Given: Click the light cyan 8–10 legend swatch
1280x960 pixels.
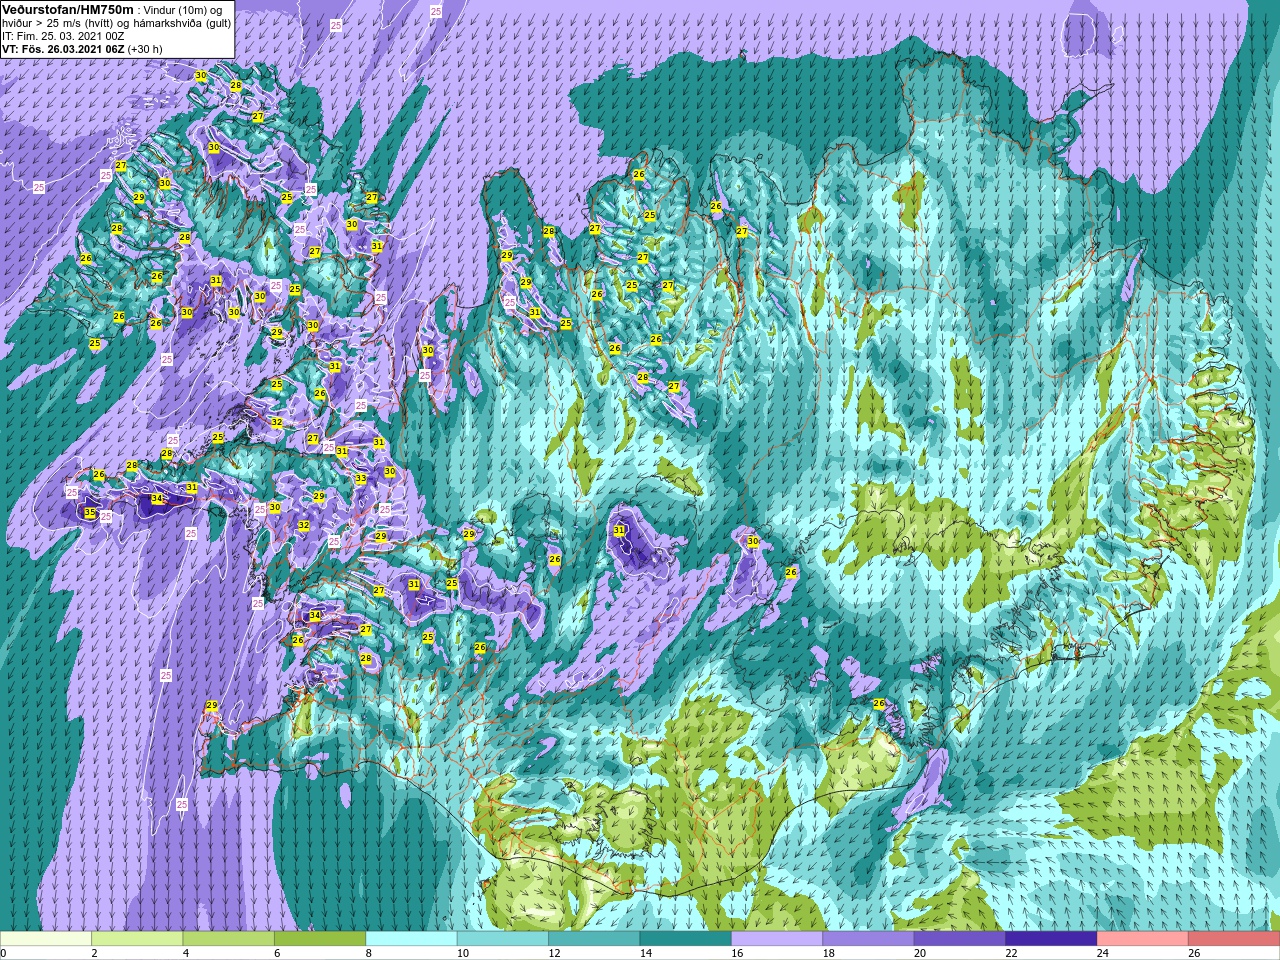Looking at the screenshot, I should (412, 939).
